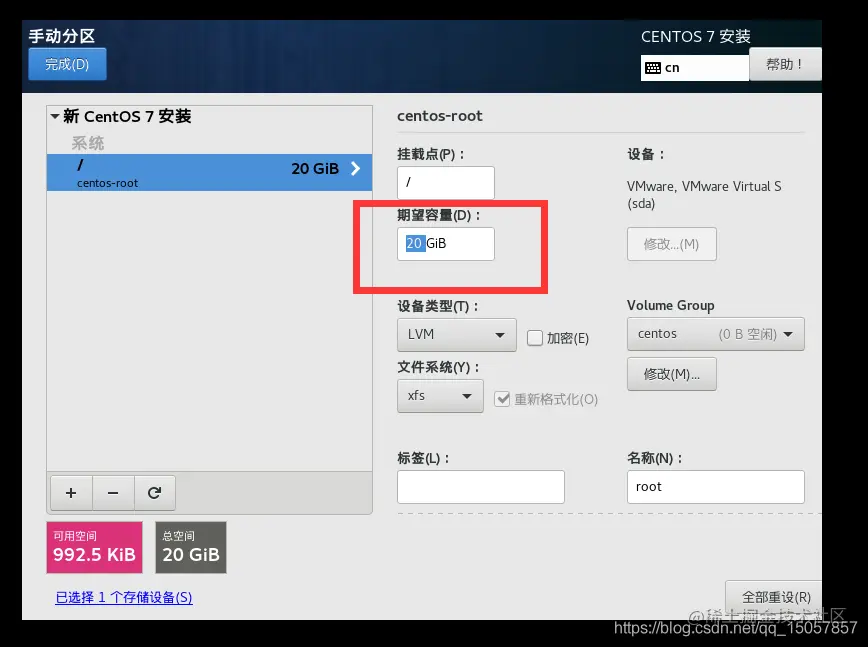868x647 pixels.
Task: Click the cn keyboard layout indicator
Action: [x=695, y=68]
